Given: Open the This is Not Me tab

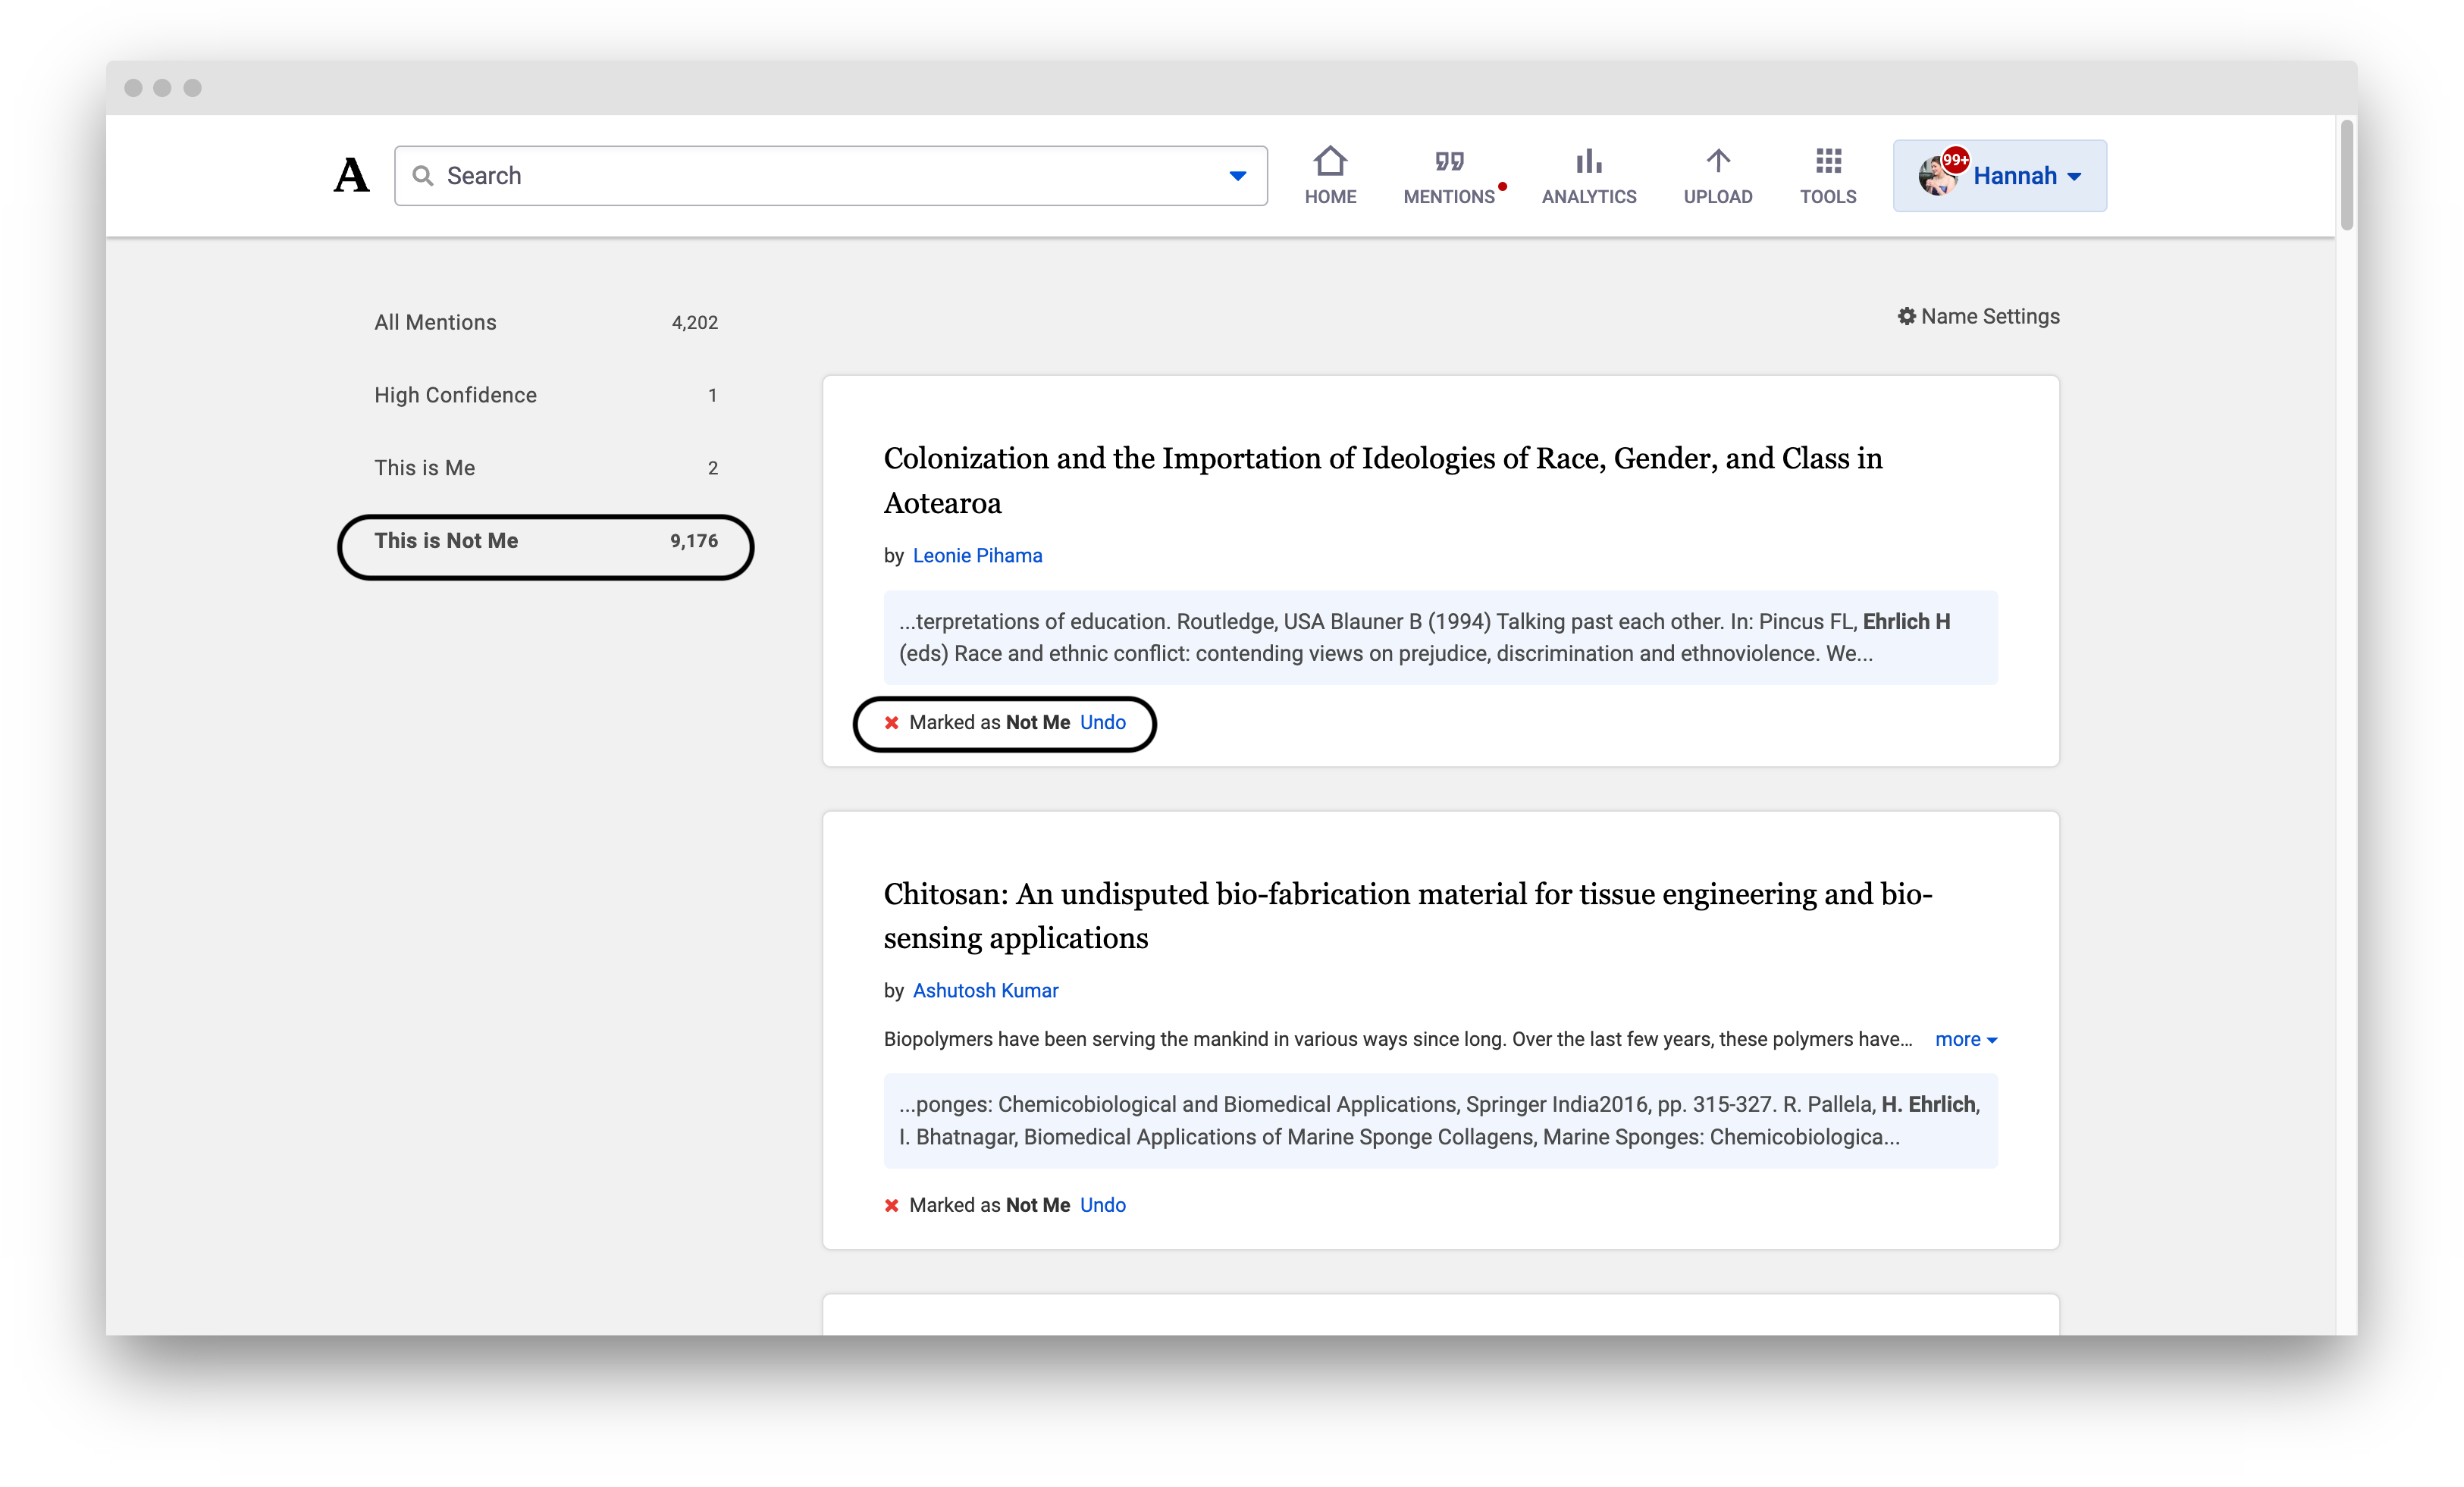Looking at the screenshot, I should (x=446, y=540).
